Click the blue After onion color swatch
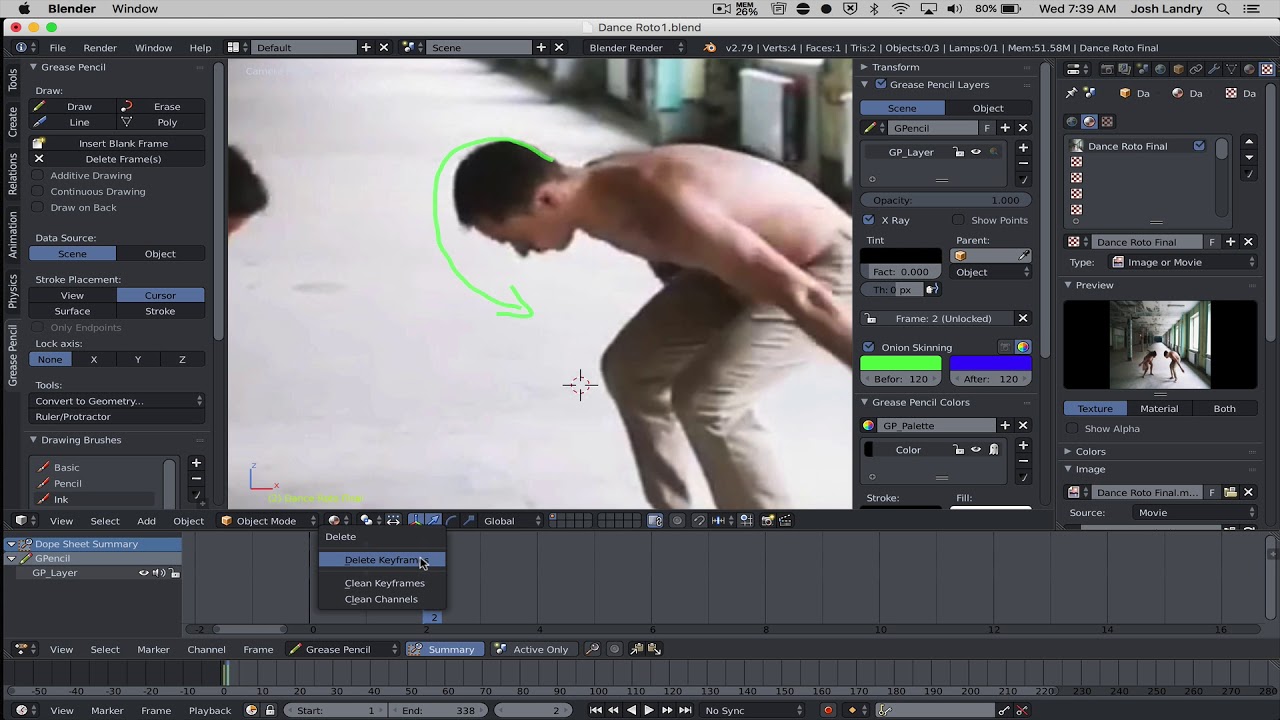Viewport: 1280px width, 720px height. (990, 363)
